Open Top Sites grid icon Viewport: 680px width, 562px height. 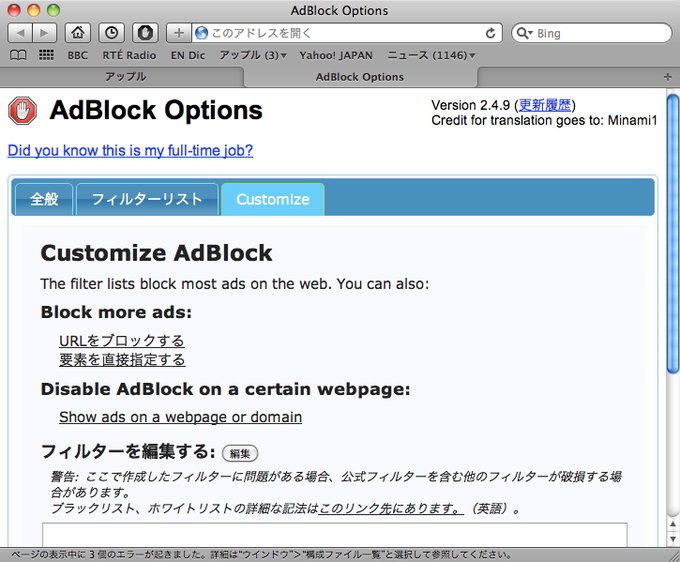46,55
